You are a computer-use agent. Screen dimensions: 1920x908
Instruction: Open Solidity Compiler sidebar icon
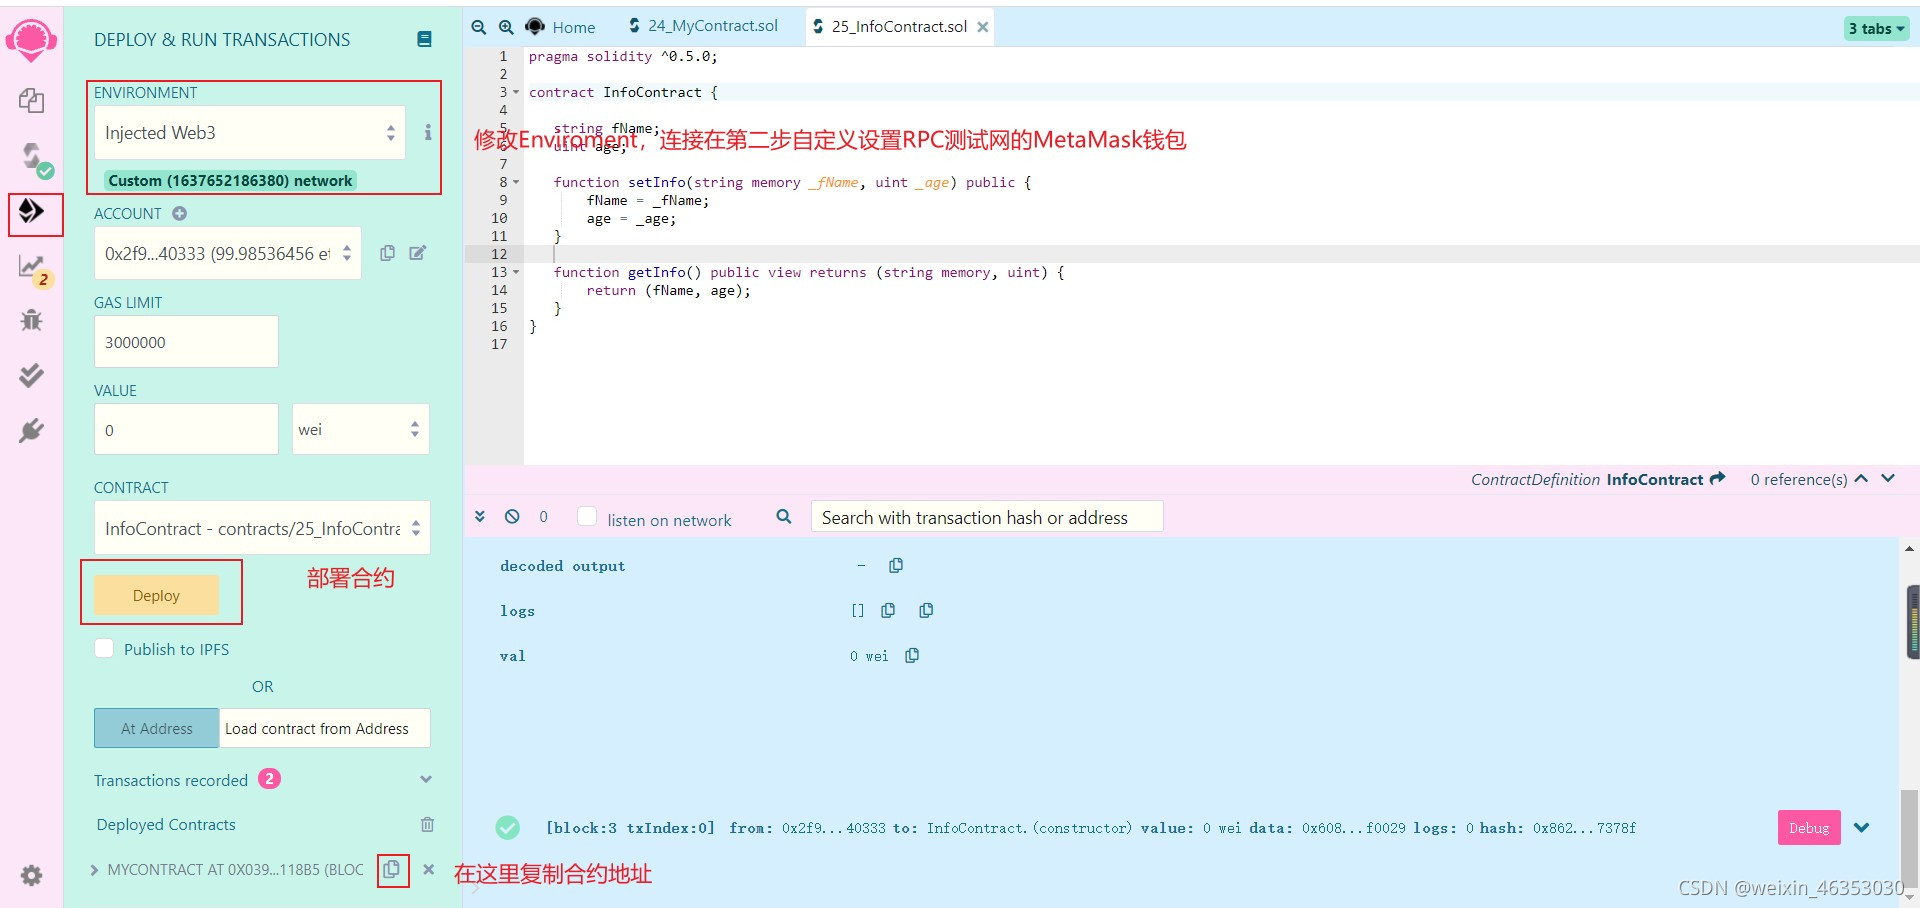(x=35, y=158)
